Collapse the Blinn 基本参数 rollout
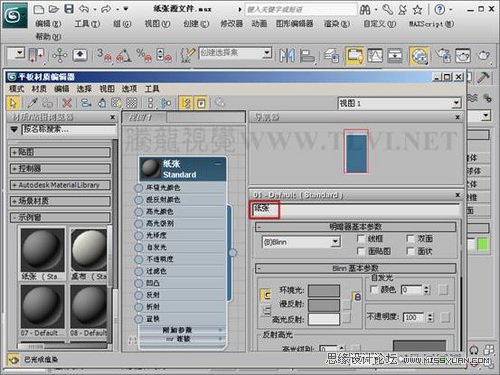The height and width of the screenshot is (375, 500). pos(356,268)
